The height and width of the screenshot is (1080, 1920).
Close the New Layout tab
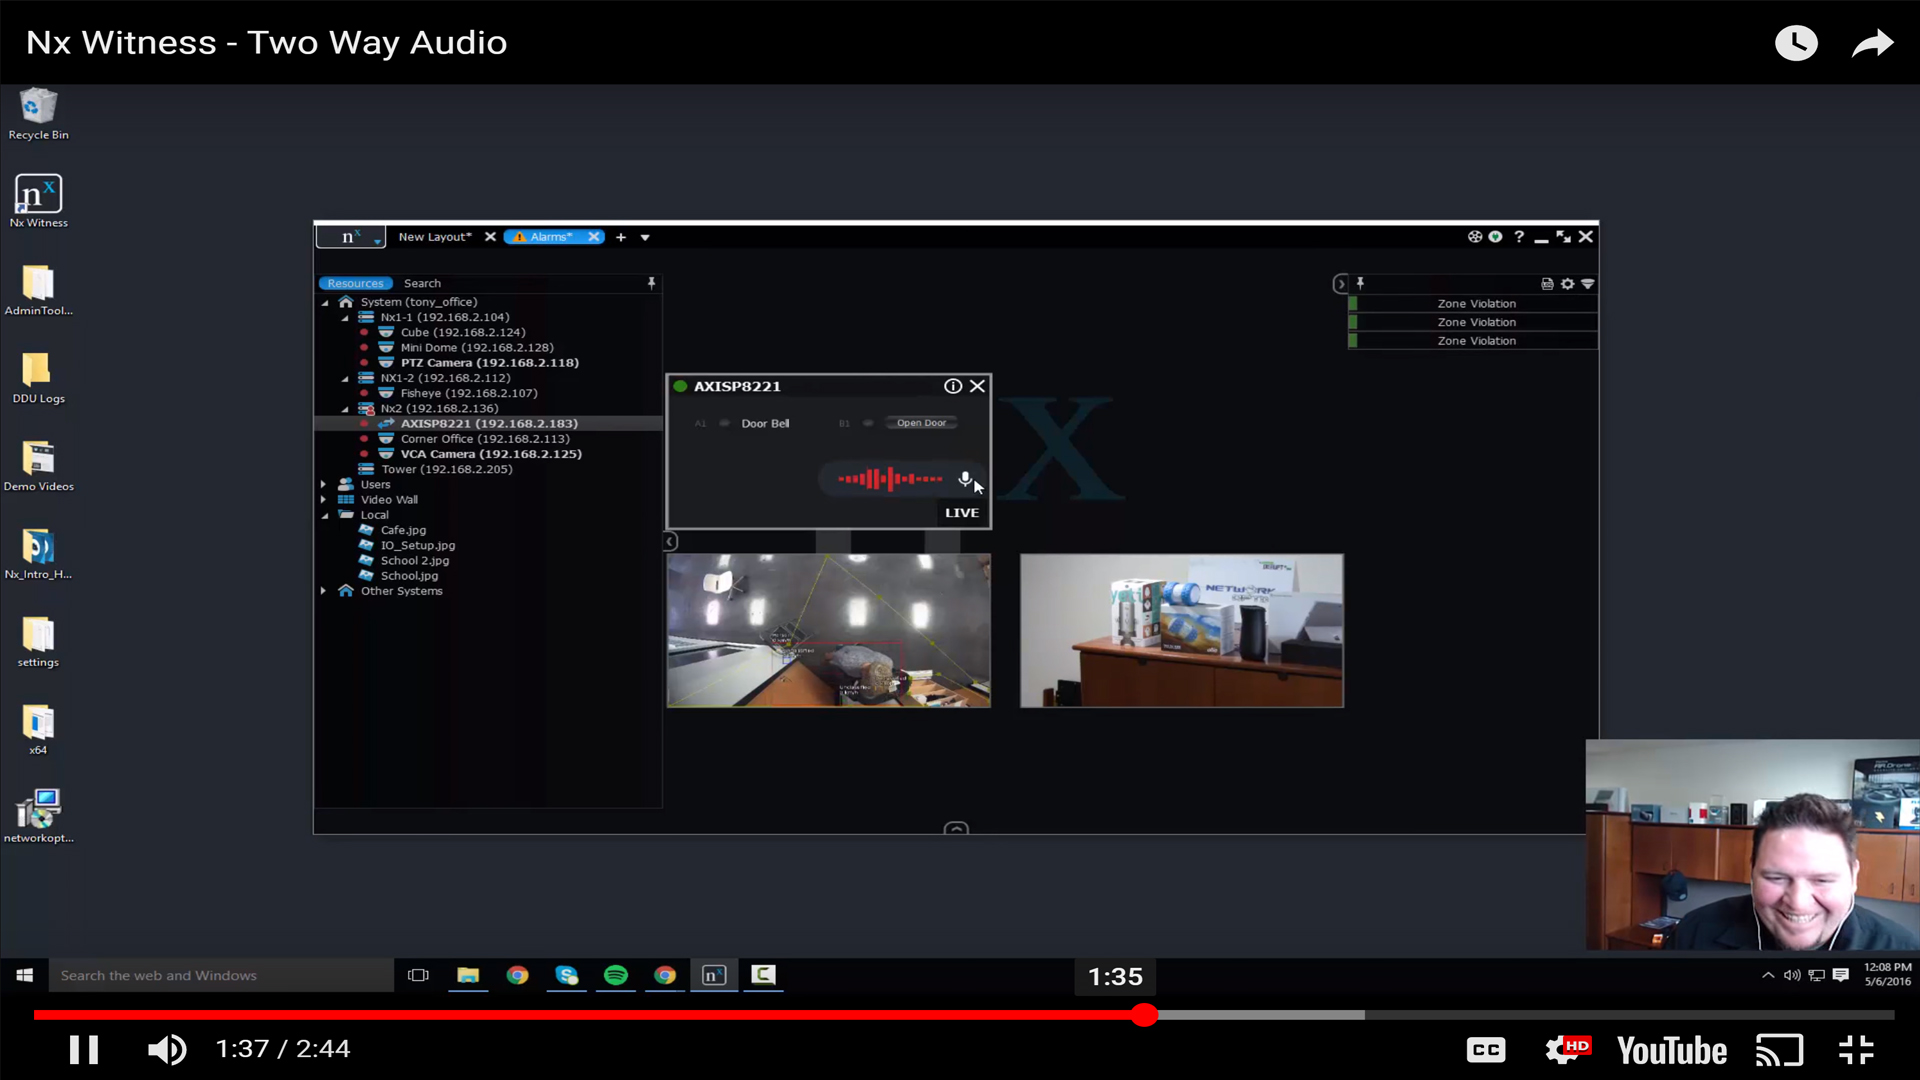[490, 237]
